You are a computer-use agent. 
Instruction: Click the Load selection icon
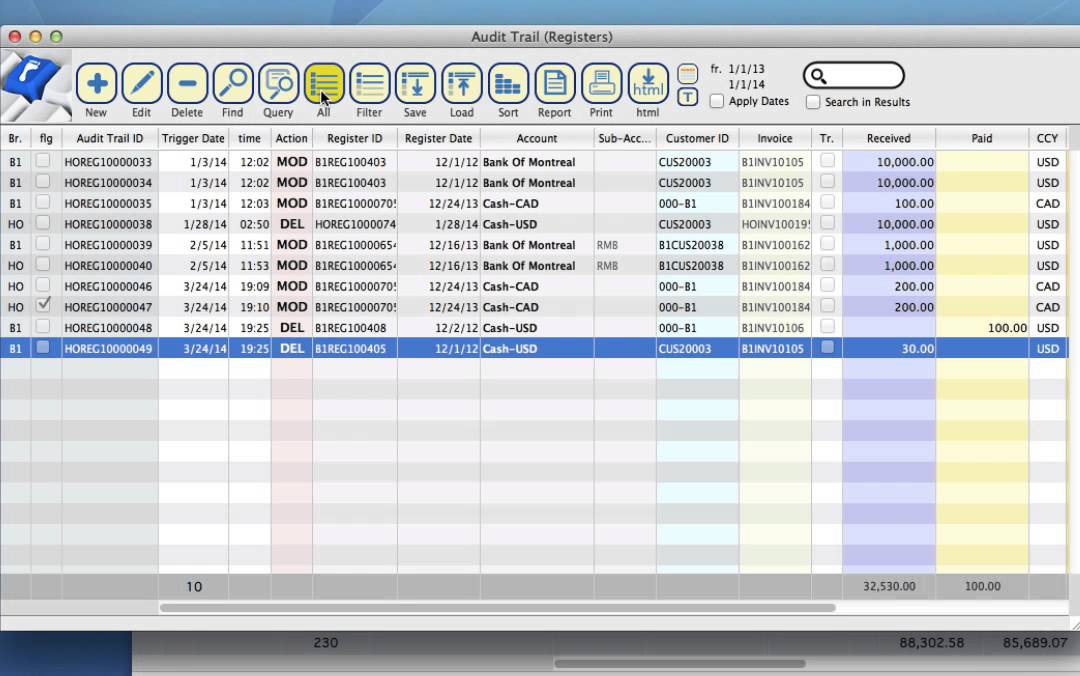click(461, 83)
